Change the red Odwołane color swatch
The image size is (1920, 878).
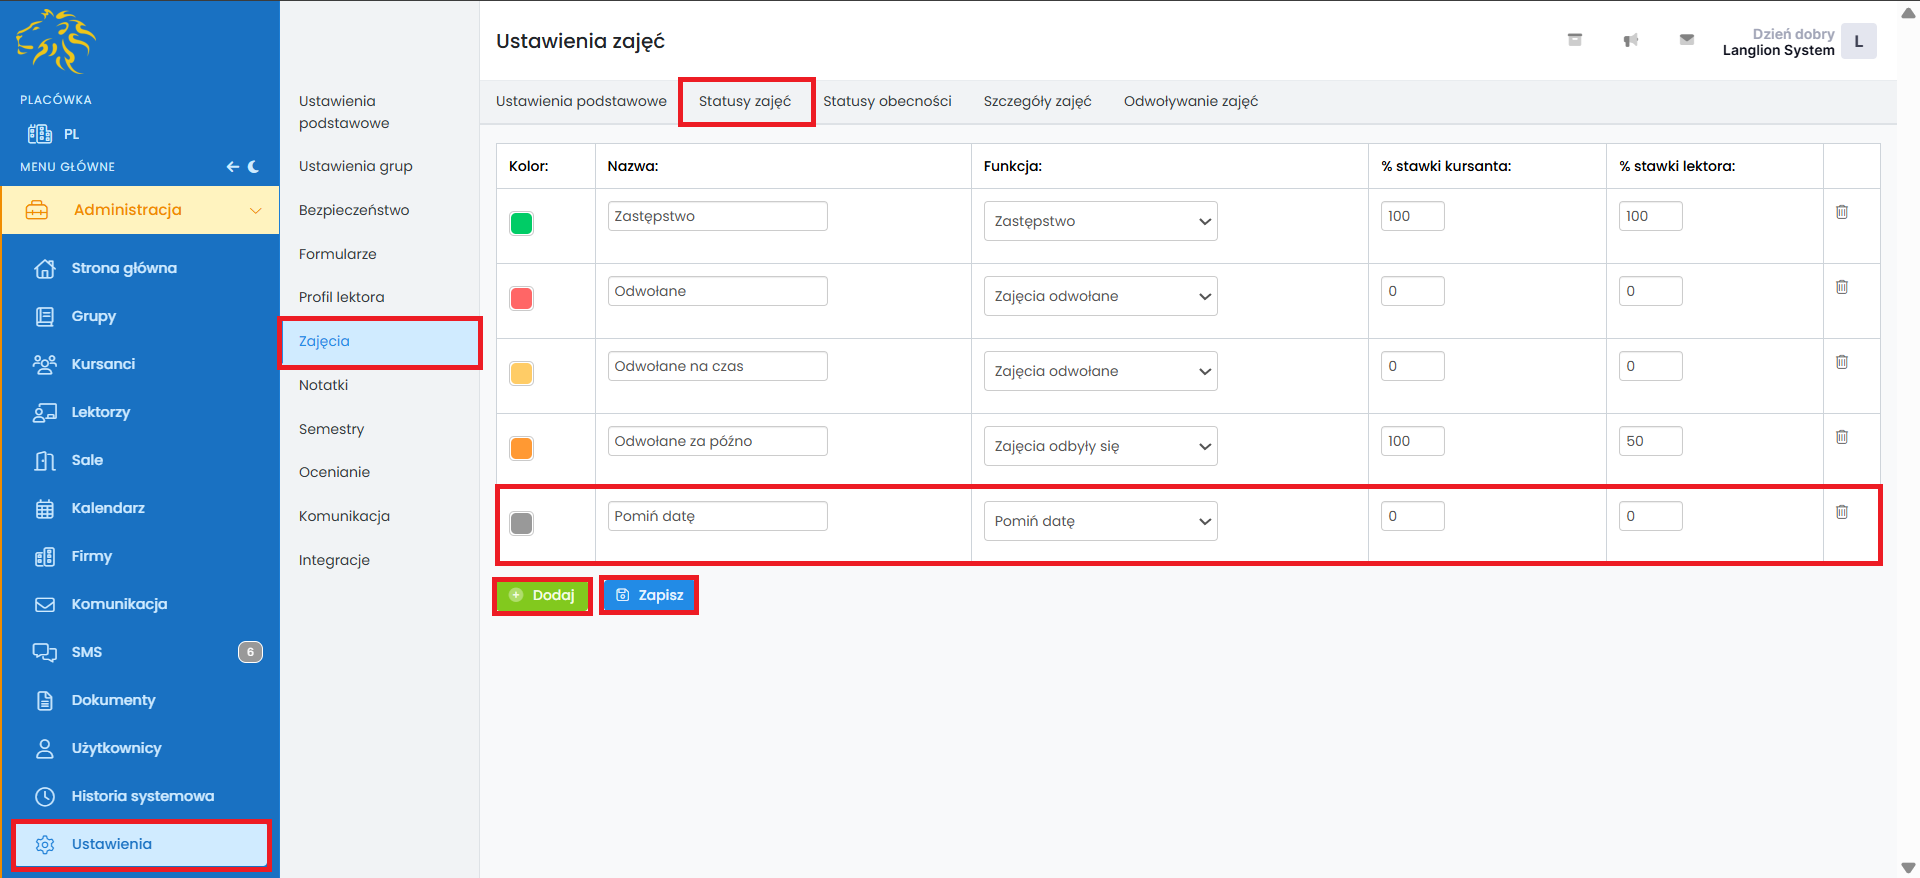[x=521, y=298]
